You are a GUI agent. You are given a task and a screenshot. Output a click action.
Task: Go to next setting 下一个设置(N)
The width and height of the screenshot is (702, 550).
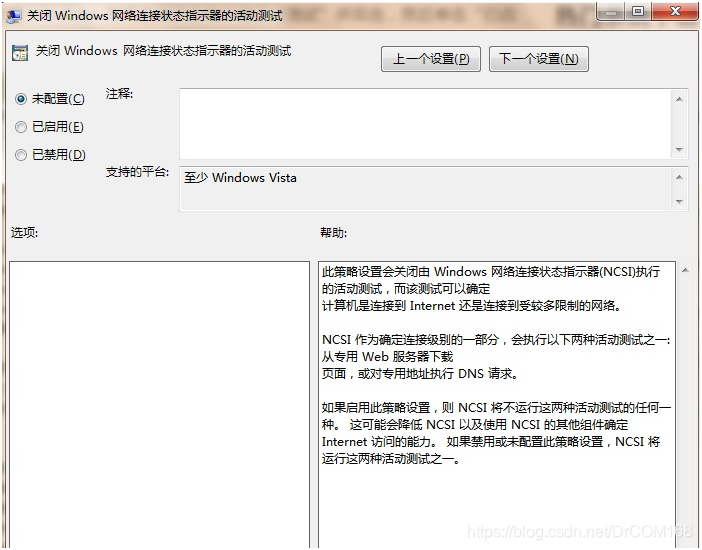pos(539,59)
